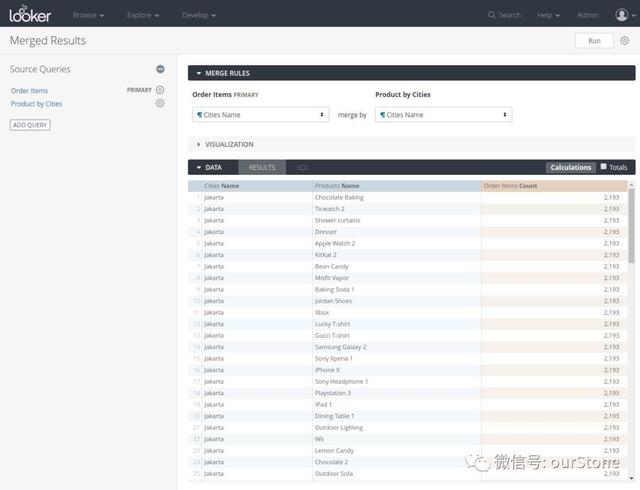The width and height of the screenshot is (640, 490).
Task: Select the Results tab
Action: [x=262, y=167]
